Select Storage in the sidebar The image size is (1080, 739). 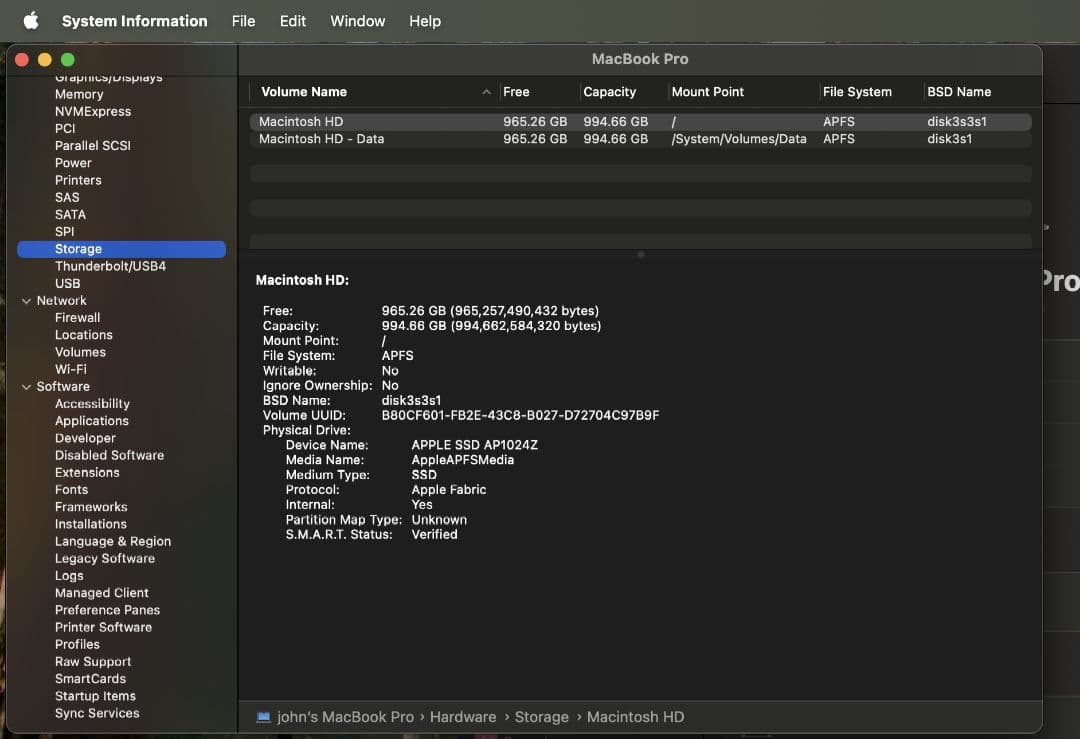[x=121, y=249]
